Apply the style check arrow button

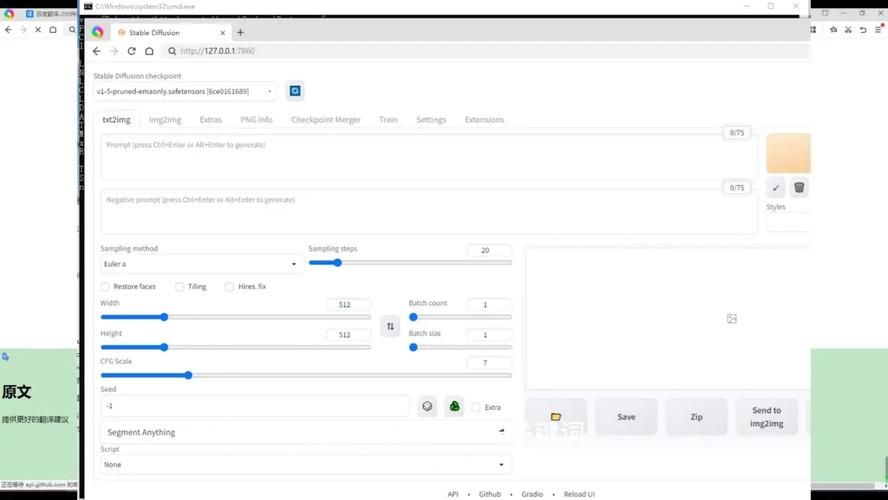pyautogui.click(x=775, y=187)
